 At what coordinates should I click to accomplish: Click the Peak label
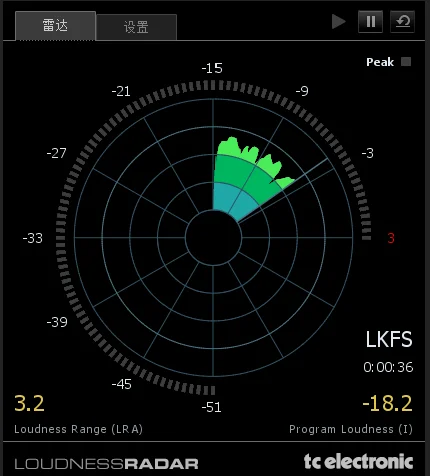[x=380, y=62]
